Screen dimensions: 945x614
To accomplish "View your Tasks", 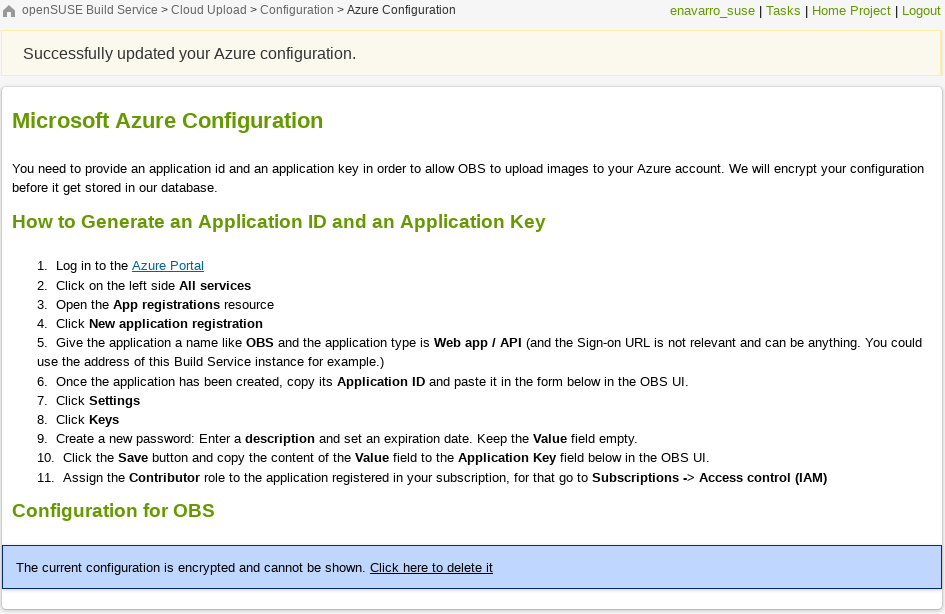I will [x=783, y=10].
